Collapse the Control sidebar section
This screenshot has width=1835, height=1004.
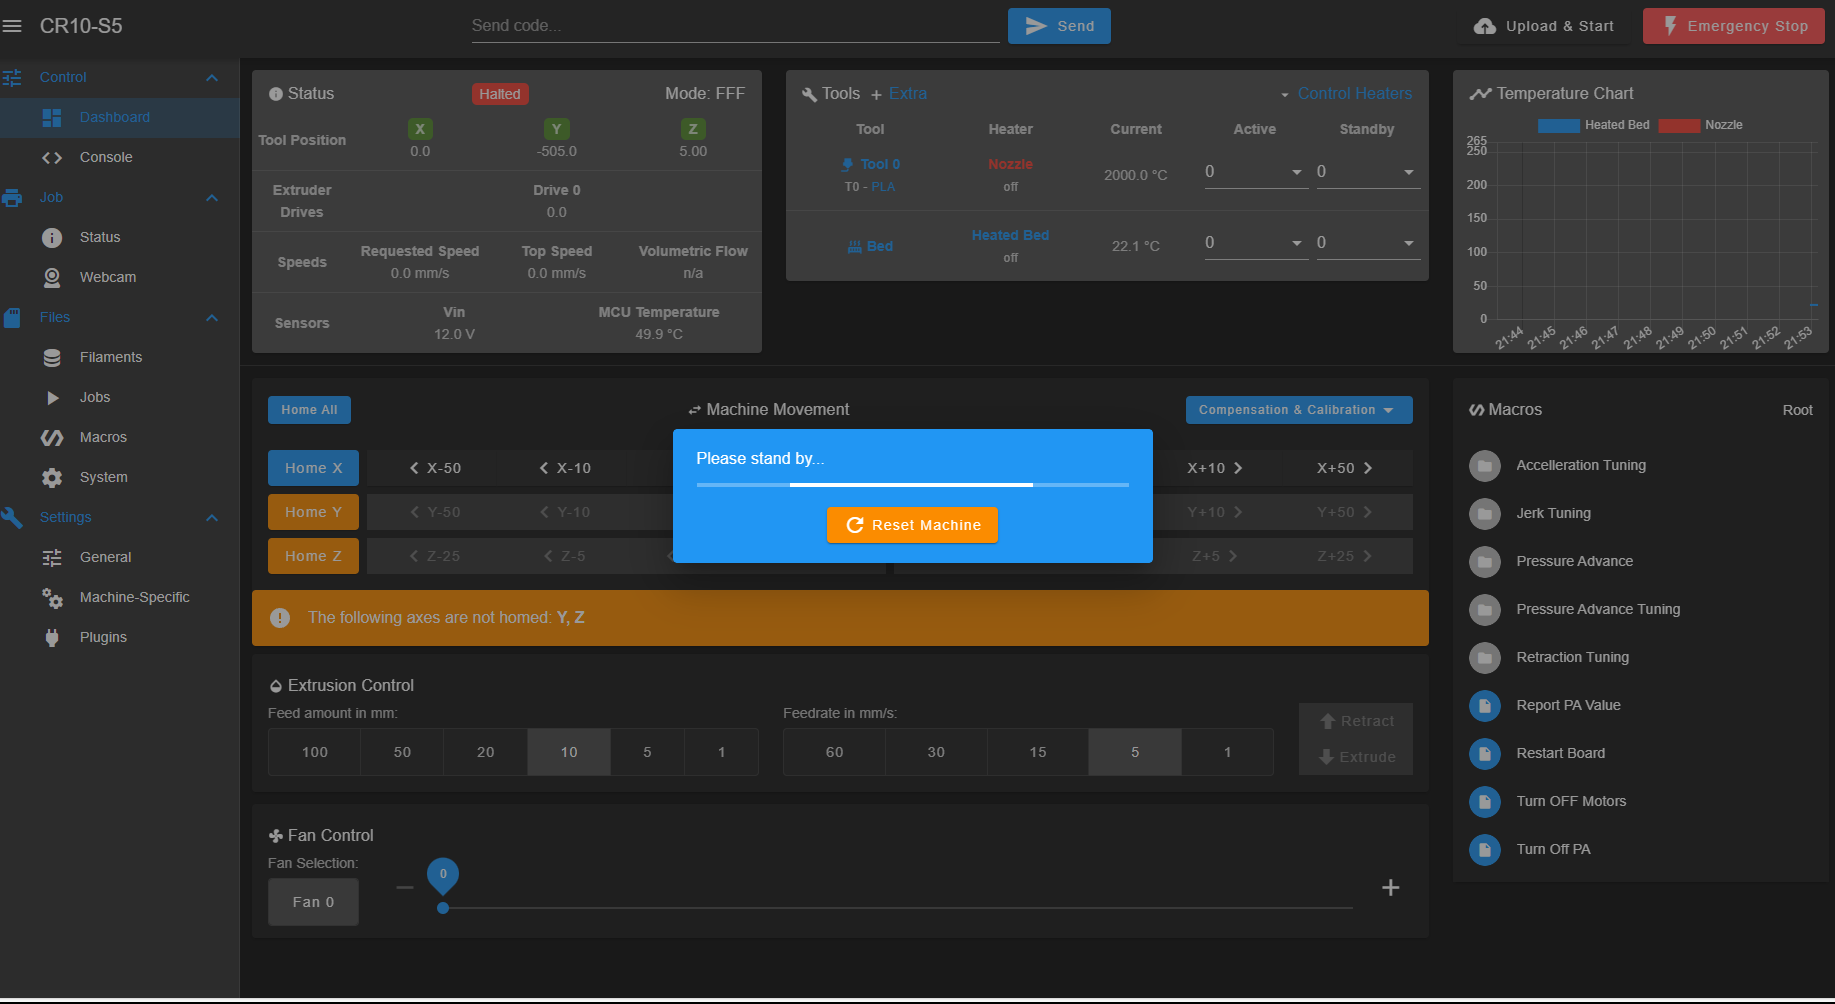[x=212, y=77]
